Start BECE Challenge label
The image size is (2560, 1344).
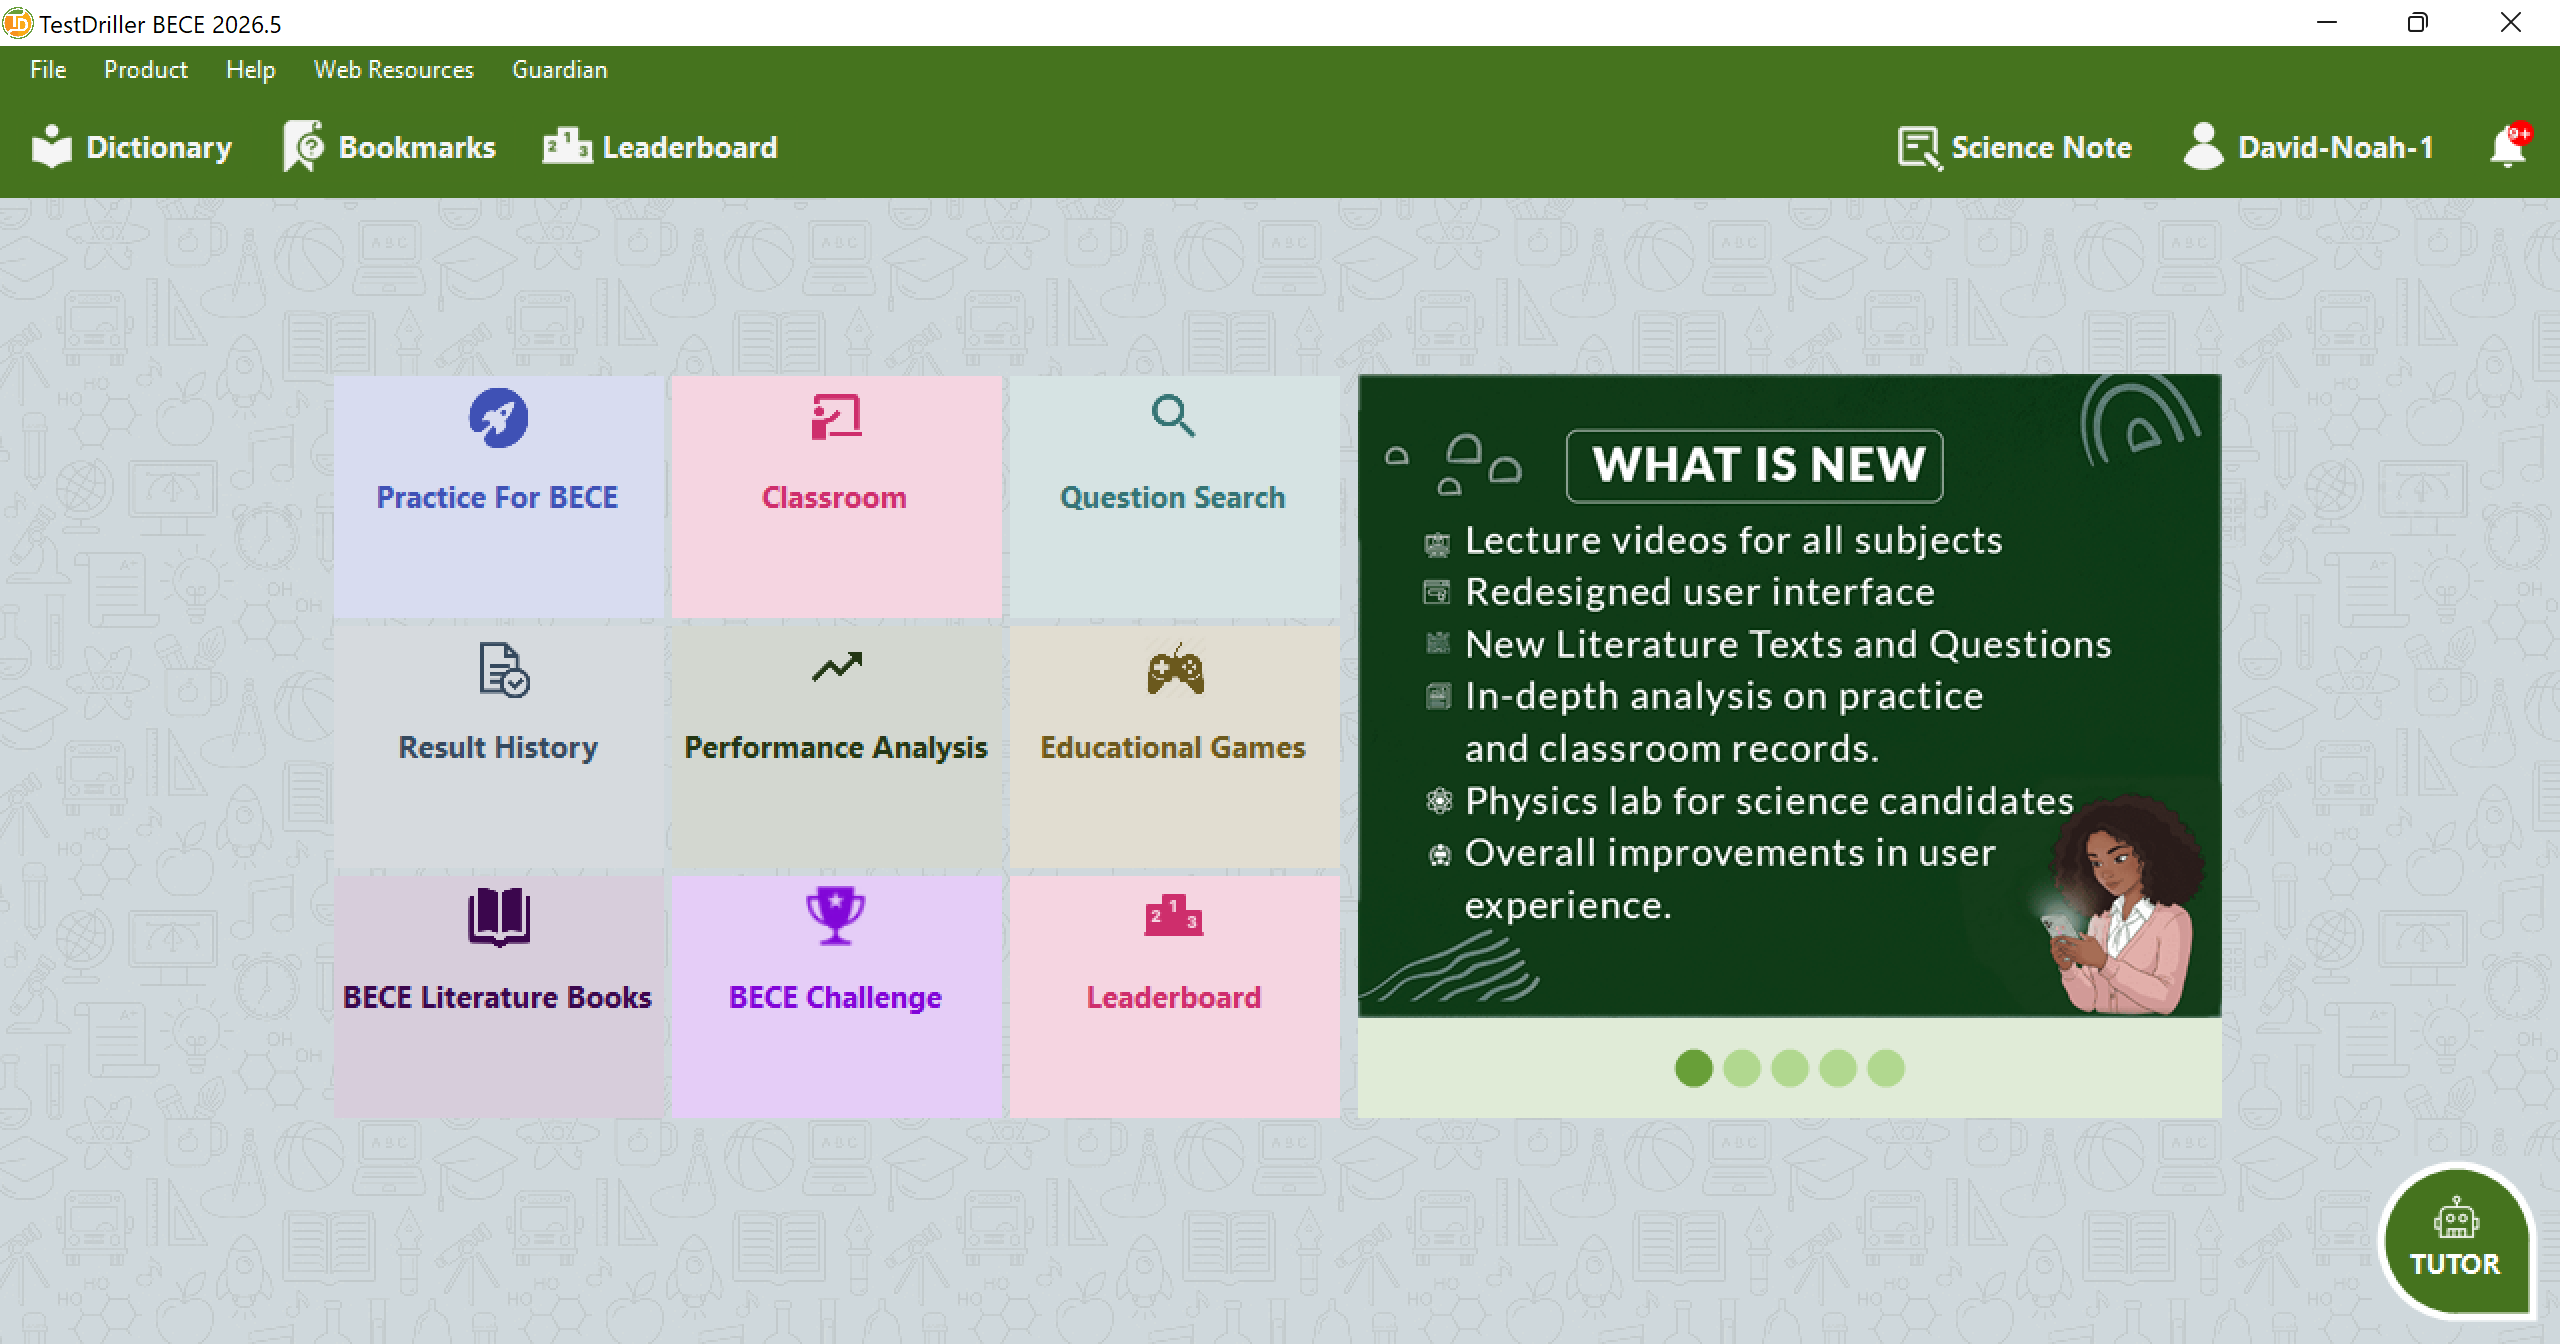(x=835, y=997)
